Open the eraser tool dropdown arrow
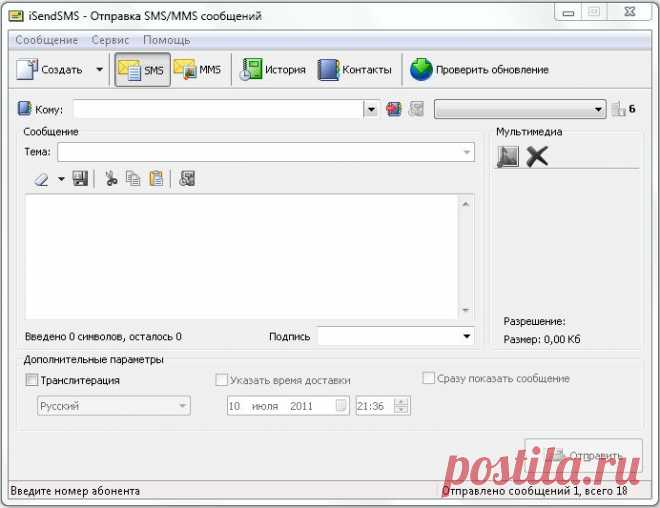Screen dimensions: 660x508 pos(61,179)
